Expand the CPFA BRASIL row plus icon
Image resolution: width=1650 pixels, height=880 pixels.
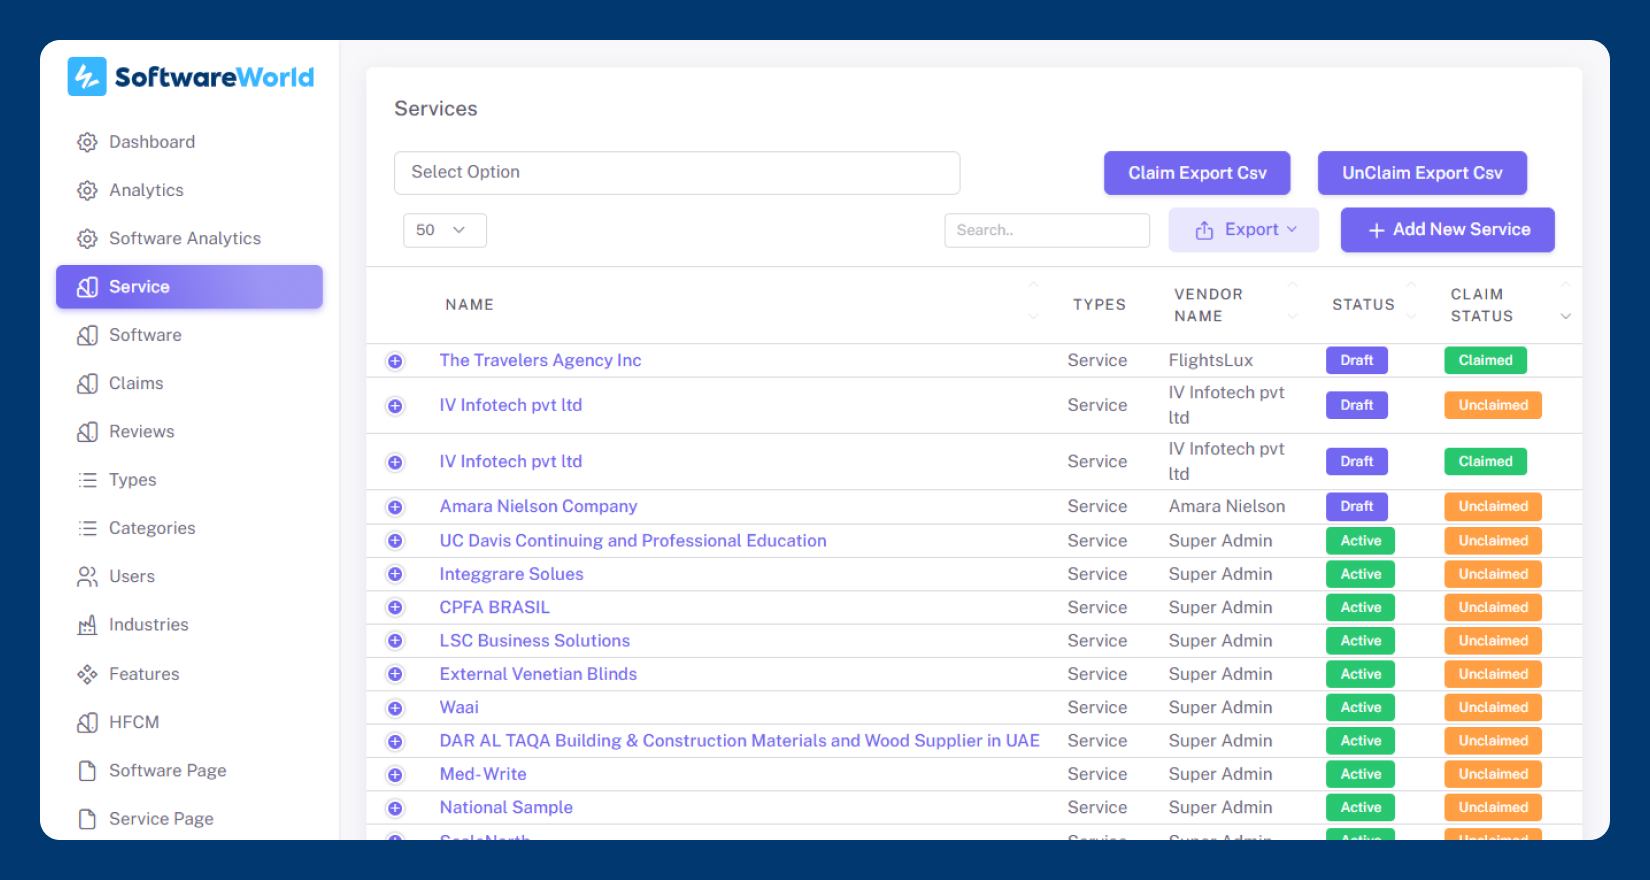point(395,608)
